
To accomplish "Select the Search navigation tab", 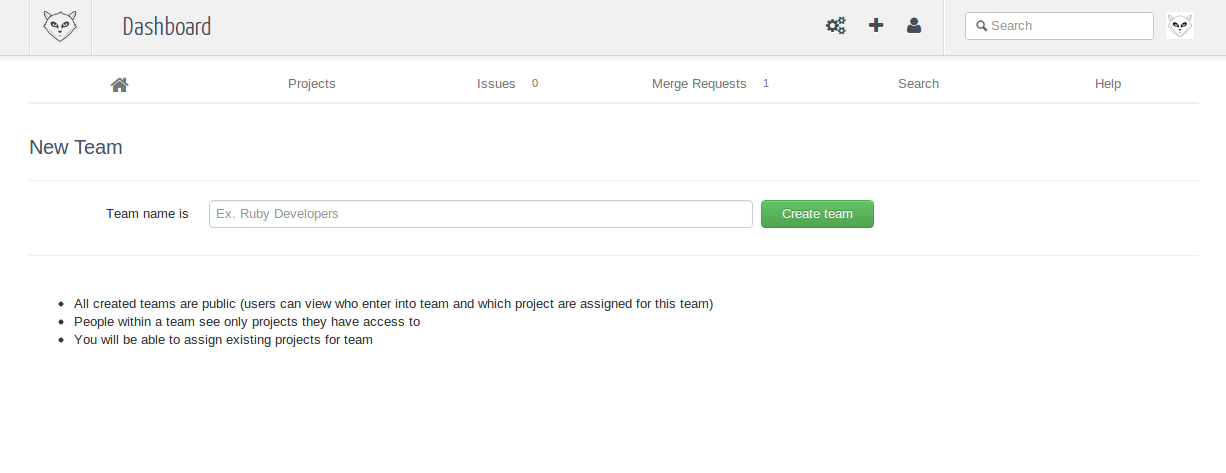I will click(918, 84).
